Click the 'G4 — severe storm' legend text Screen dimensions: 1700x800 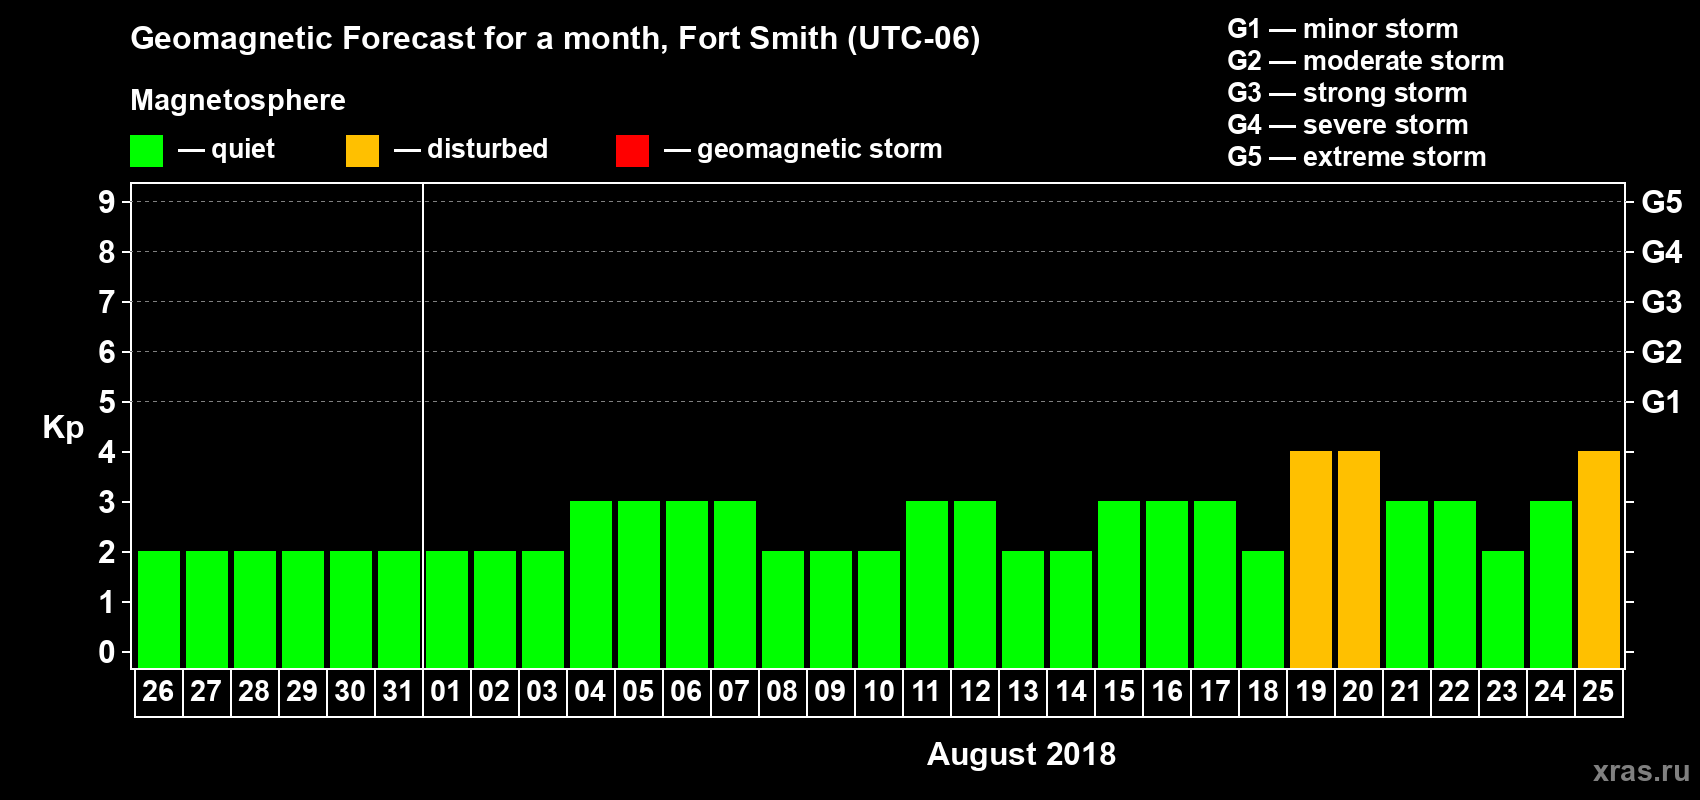pos(1348,125)
